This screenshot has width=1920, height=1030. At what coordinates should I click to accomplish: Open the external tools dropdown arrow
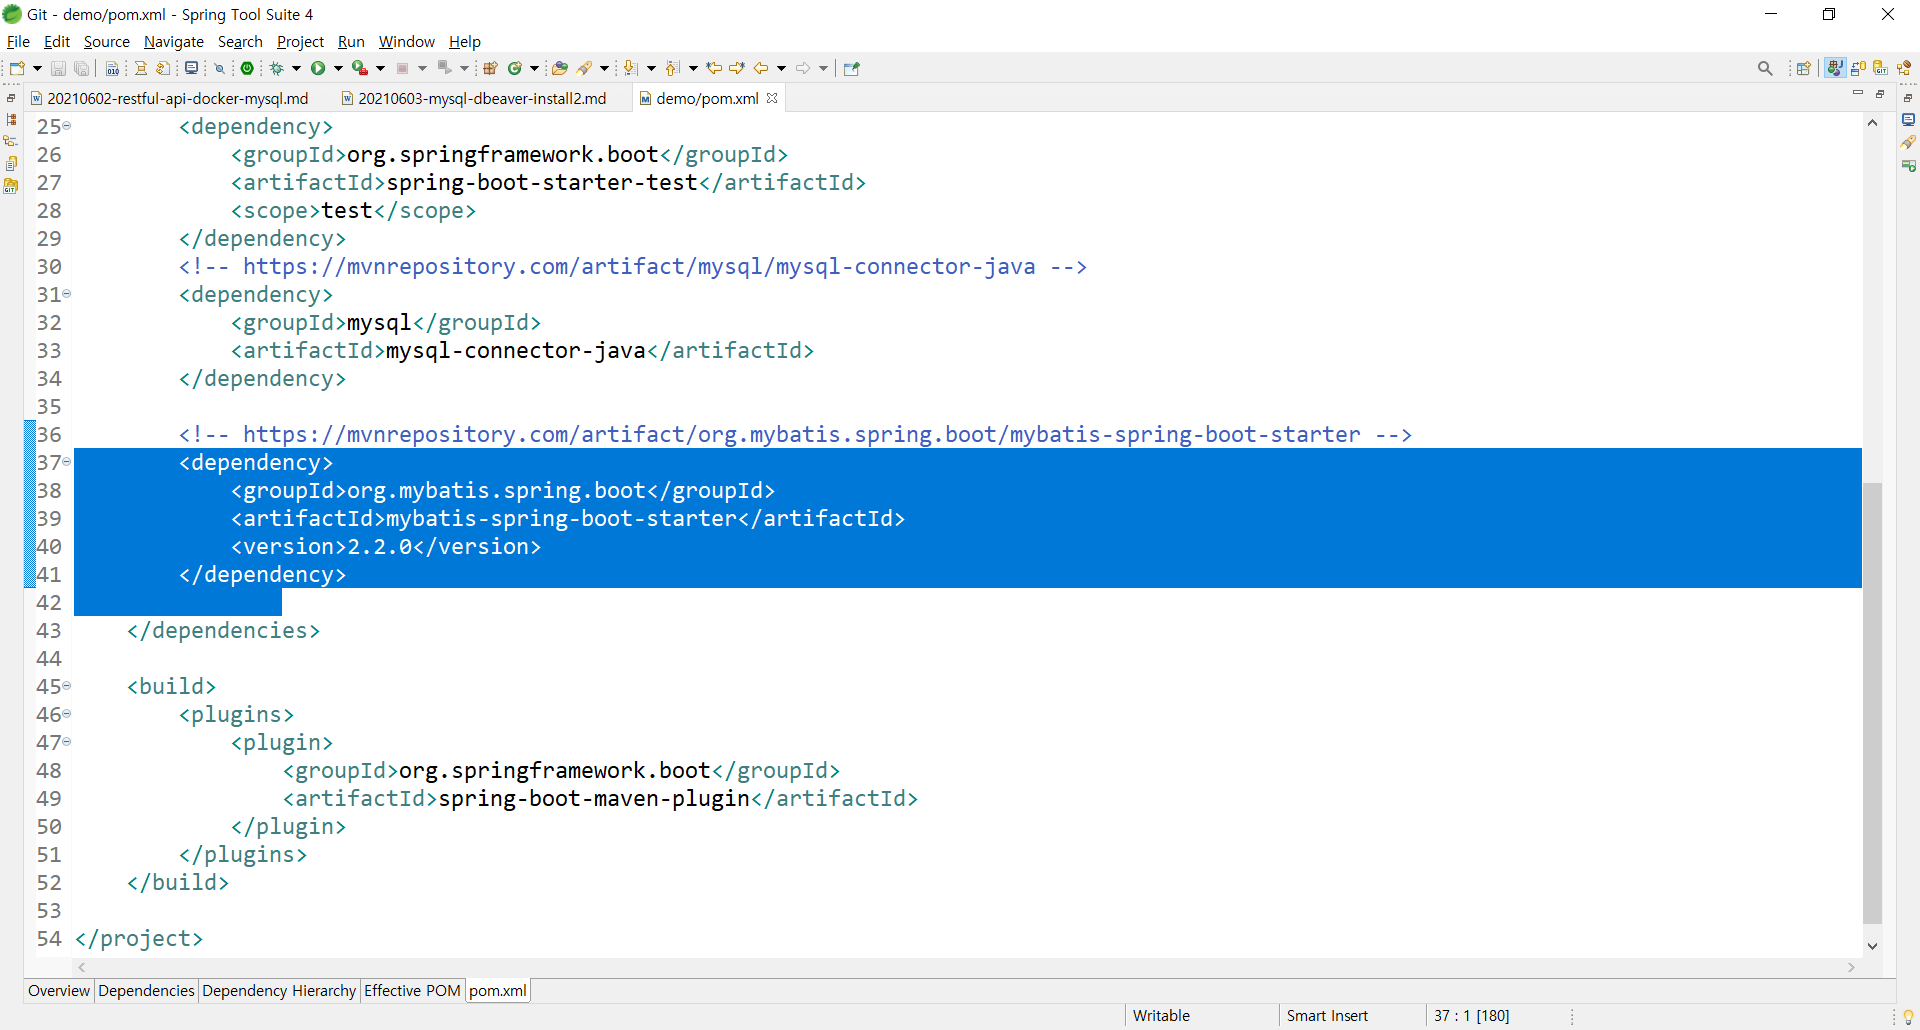point(380,68)
